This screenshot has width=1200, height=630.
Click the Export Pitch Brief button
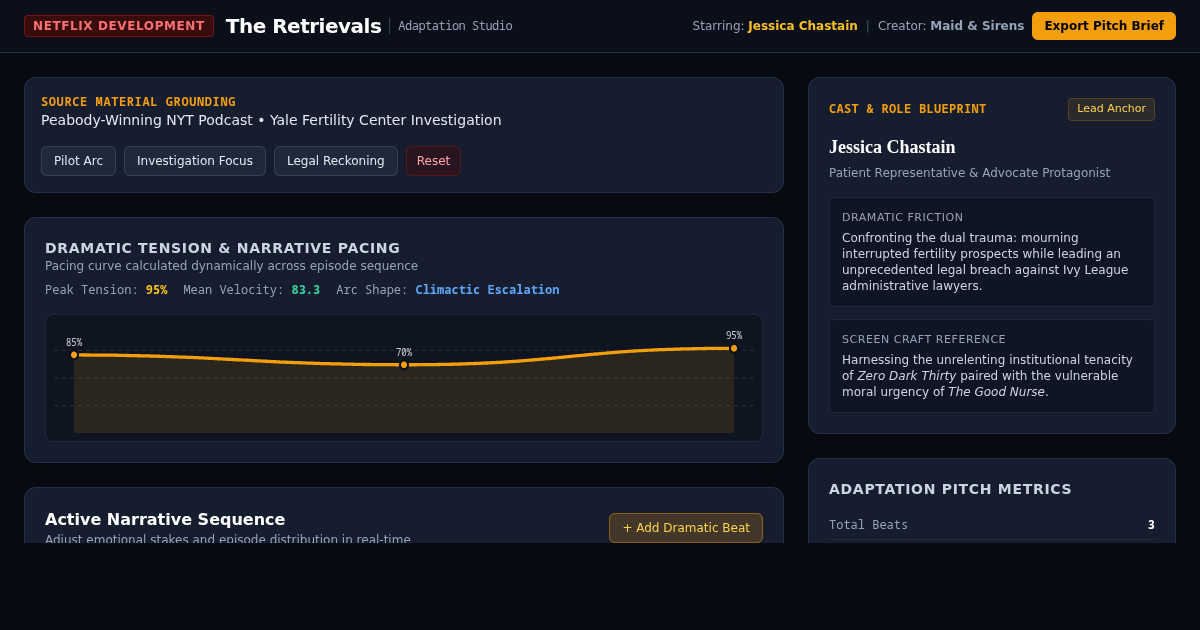(x=1104, y=26)
